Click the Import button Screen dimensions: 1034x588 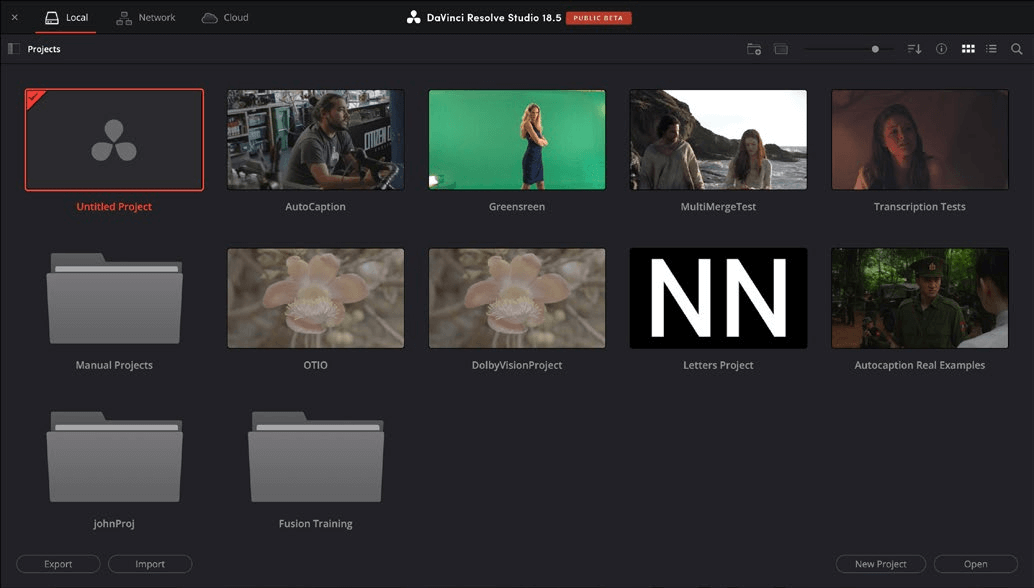point(150,564)
